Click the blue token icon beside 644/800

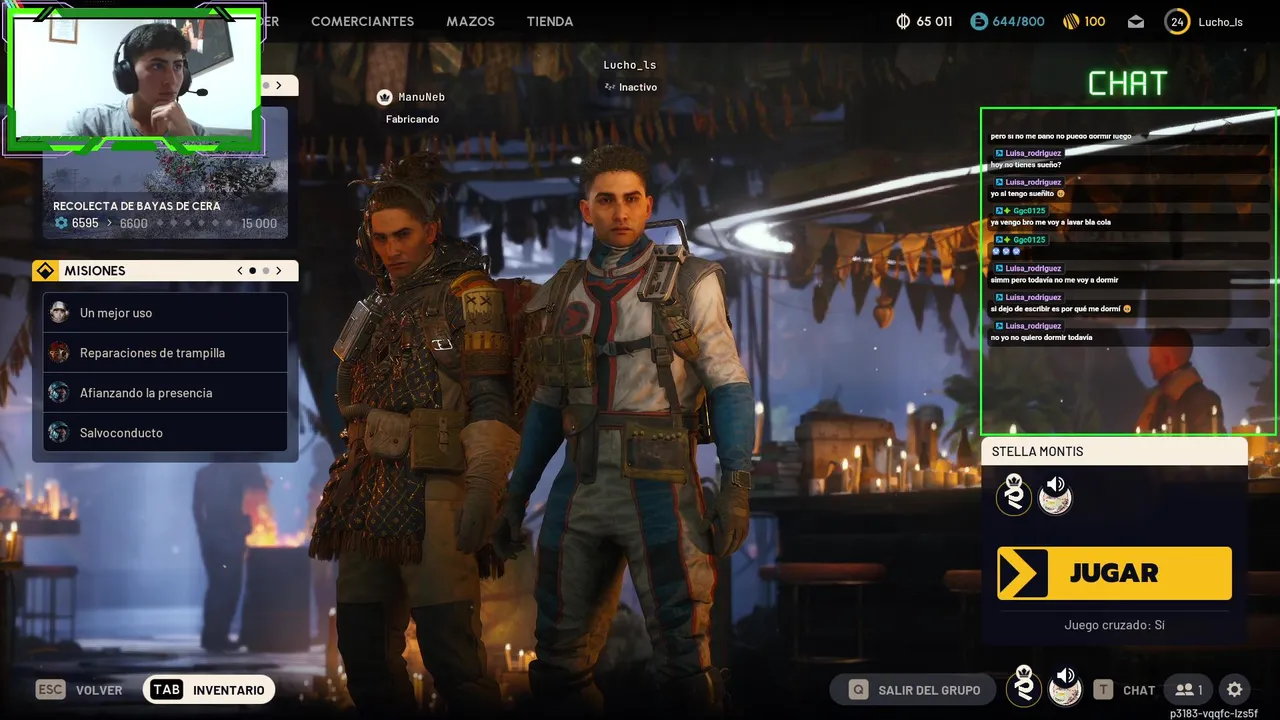pos(979,21)
